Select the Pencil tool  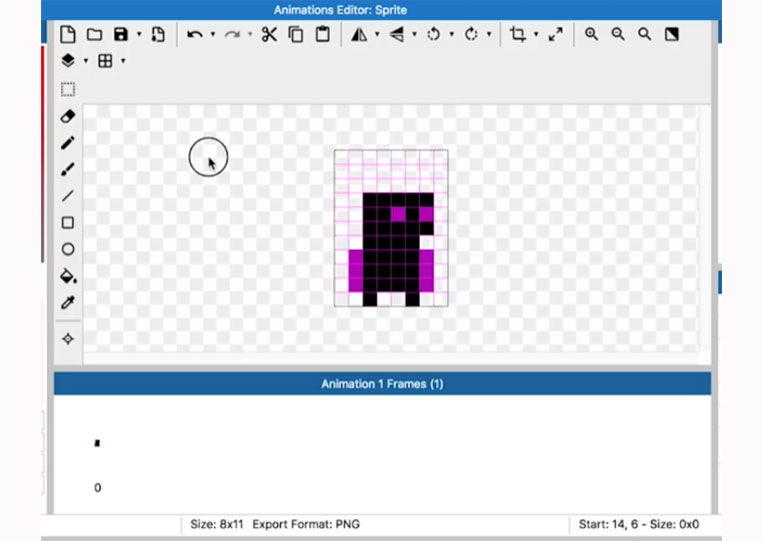[x=68, y=143]
